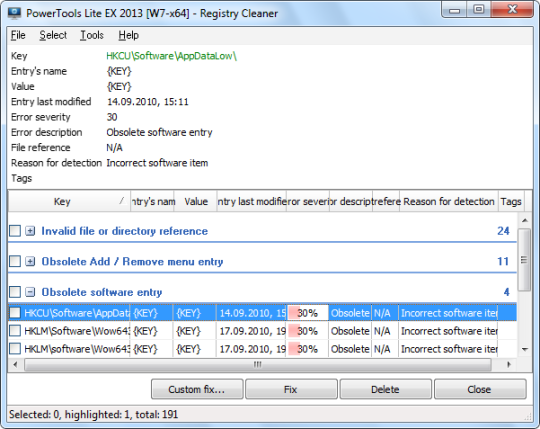Minimize the Registry Cleaner window
The height and width of the screenshot is (429, 540).
click(x=454, y=10)
